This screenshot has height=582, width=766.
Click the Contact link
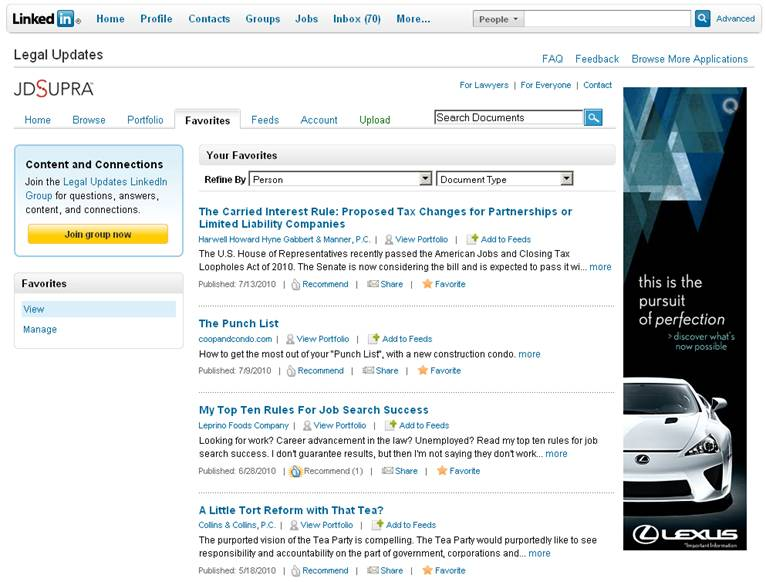click(597, 85)
